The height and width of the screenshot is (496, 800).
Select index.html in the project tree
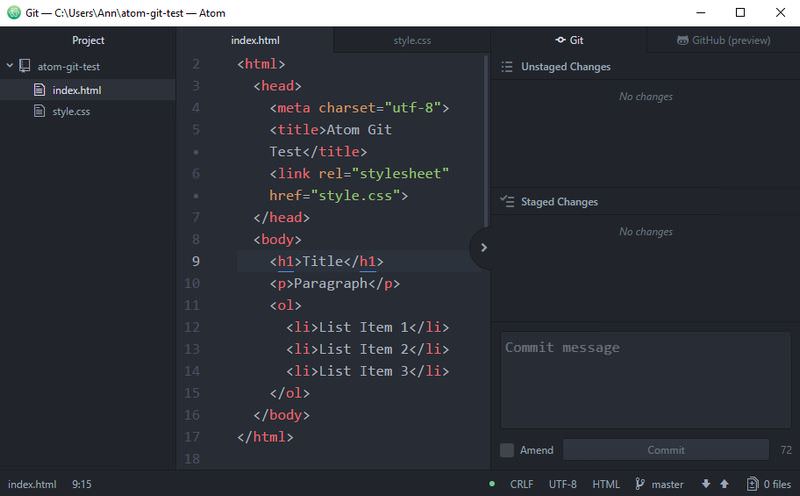(76, 90)
